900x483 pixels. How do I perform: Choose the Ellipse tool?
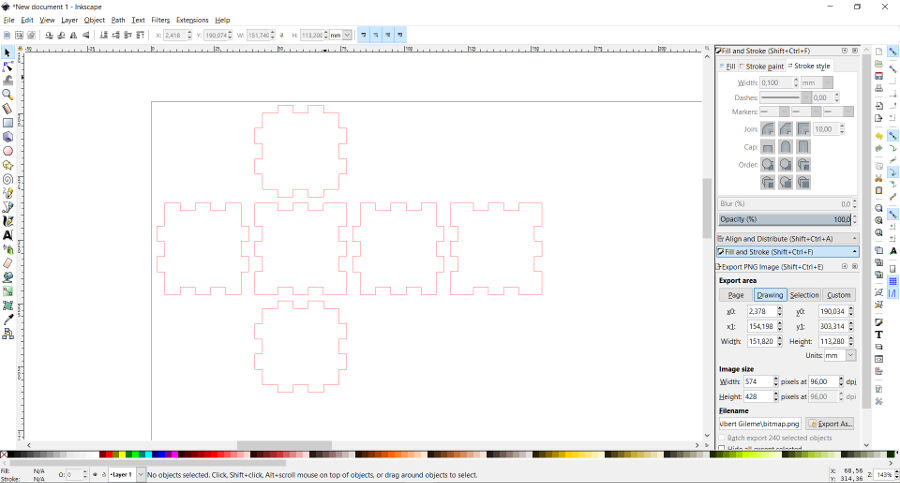(8, 151)
